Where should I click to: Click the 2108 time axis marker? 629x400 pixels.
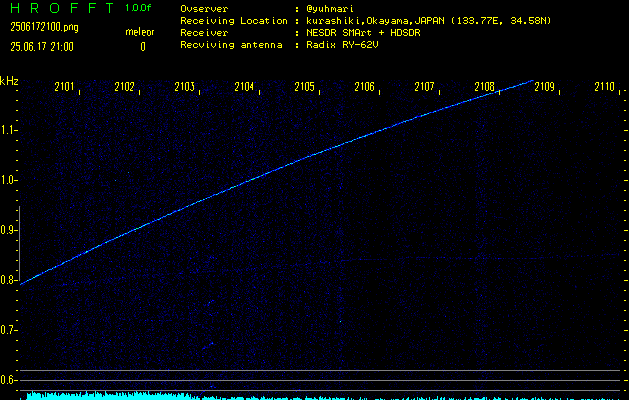(x=484, y=87)
